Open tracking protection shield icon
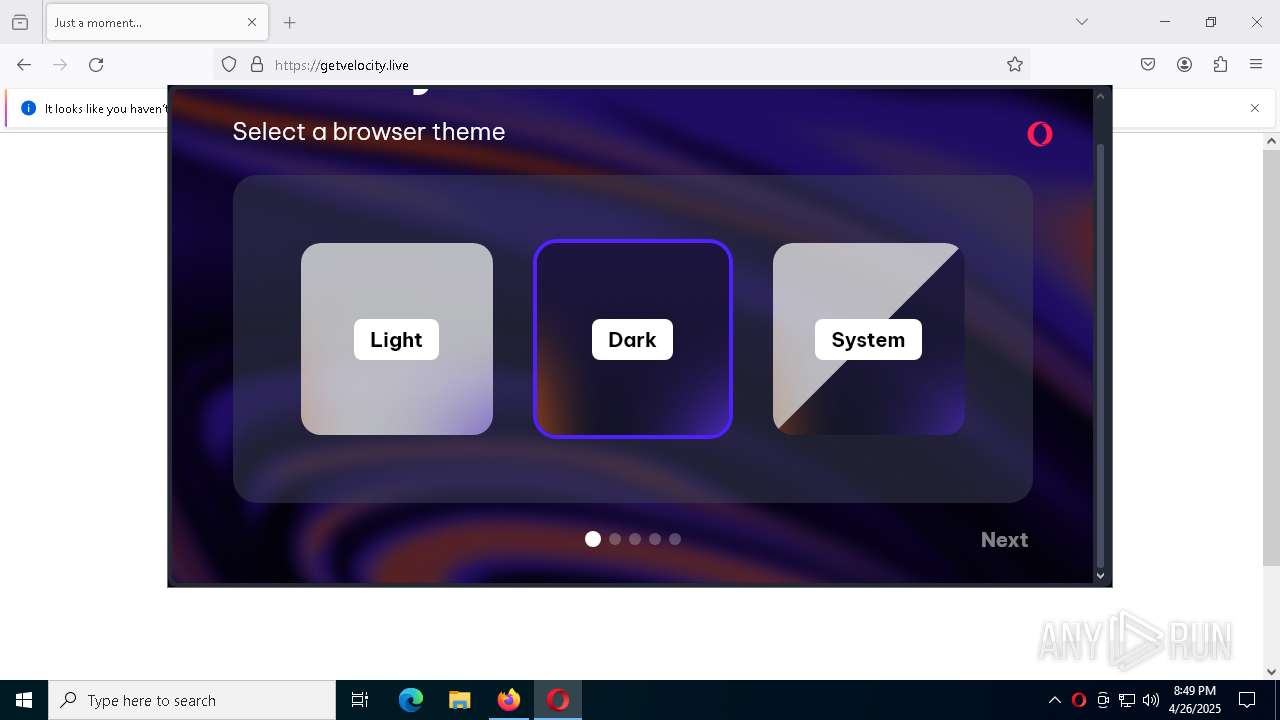The height and width of the screenshot is (720, 1280). 229,65
